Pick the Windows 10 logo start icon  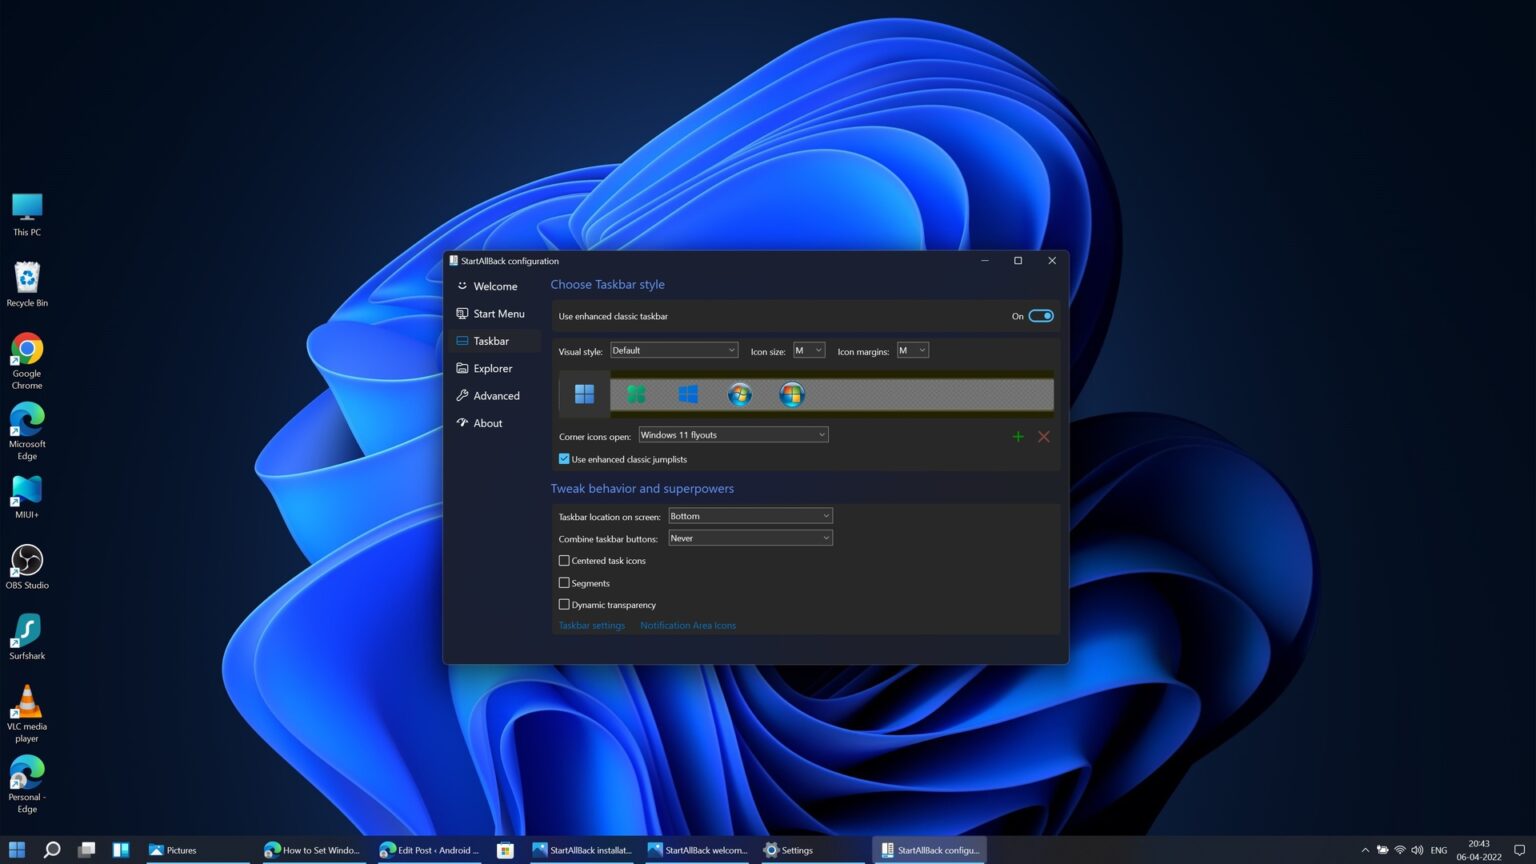(688, 395)
